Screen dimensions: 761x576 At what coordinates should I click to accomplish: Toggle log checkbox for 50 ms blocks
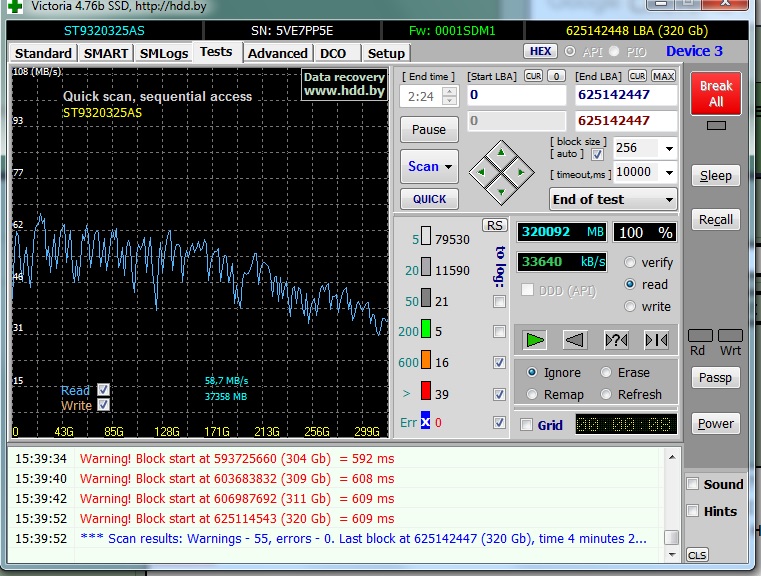coord(499,302)
